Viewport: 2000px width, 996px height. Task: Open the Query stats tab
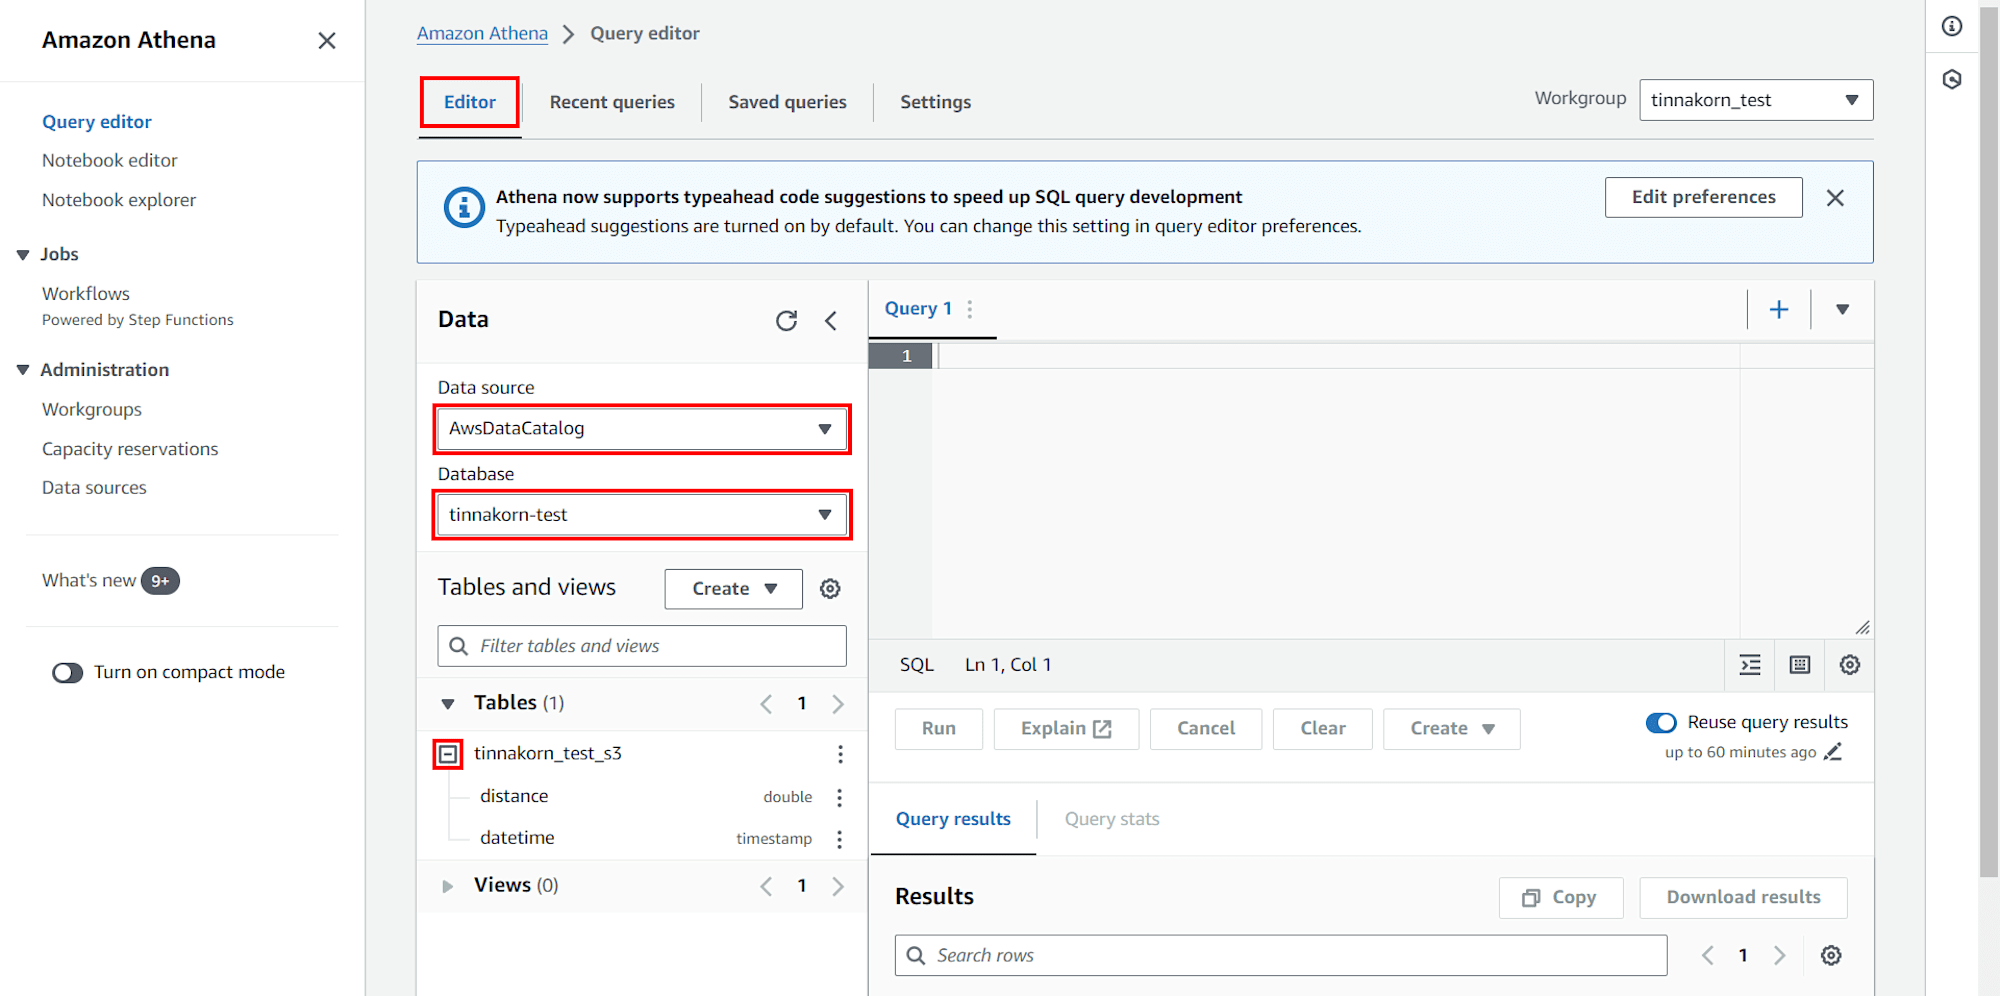[x=1112, y=819]
